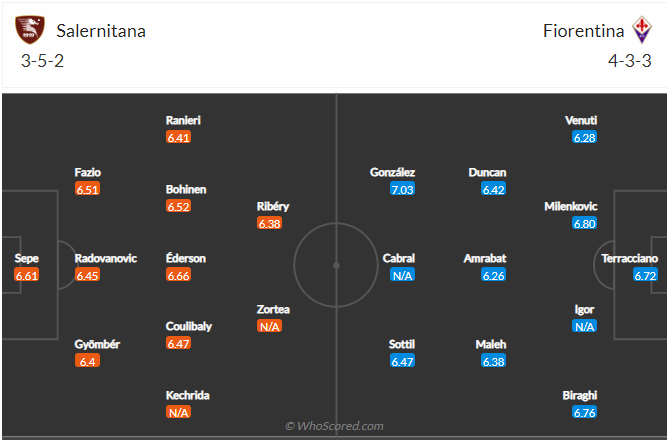Open player Gyömbér's name
667x440 pixels.
[97, 344]
